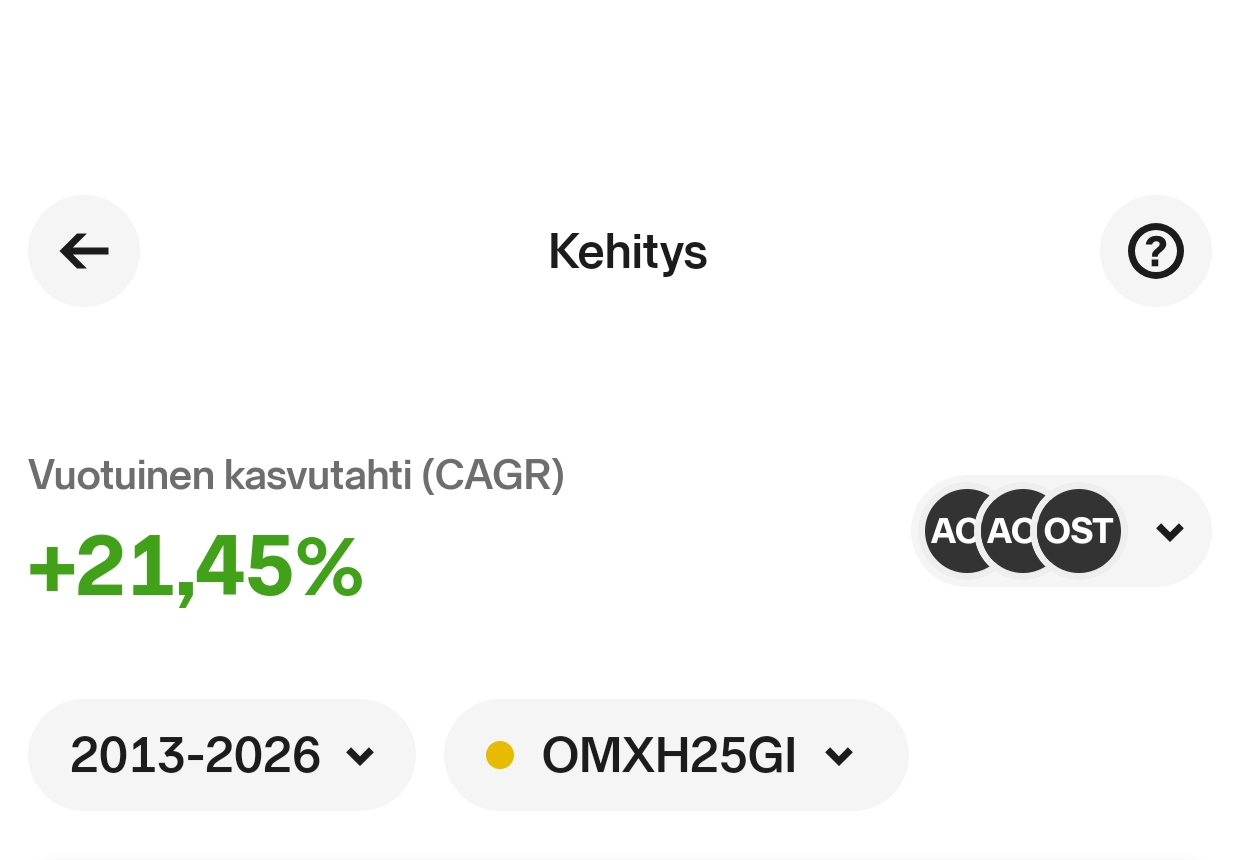Select the OST account avatar
Image resolution: width=1240 pixels, height=860 pixels.
pos(1078,531)
